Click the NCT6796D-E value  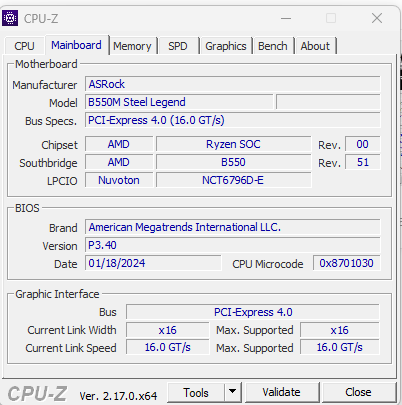pyautogui.click(x=233, y=180)
